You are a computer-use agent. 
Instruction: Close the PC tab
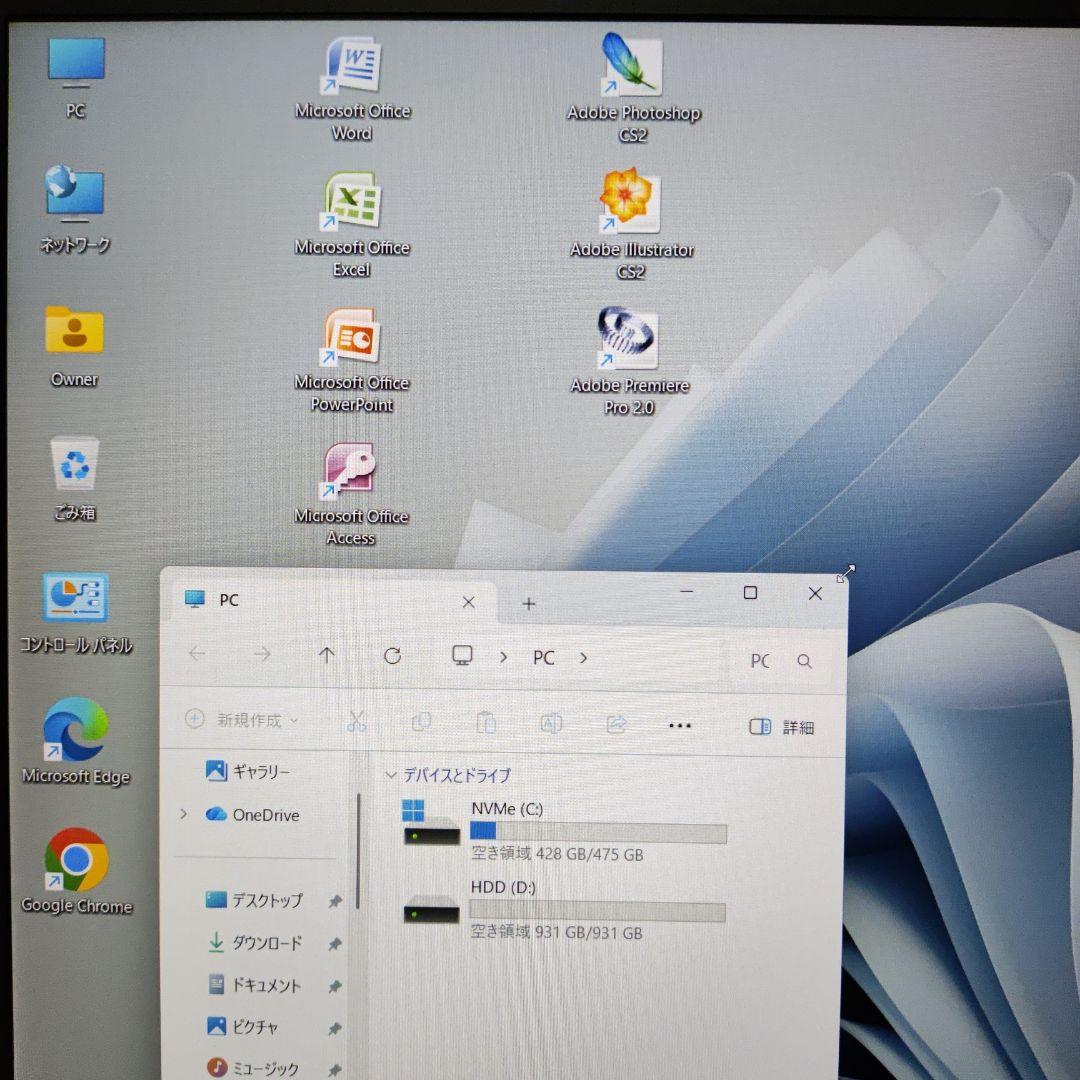[x=468, y=602]
